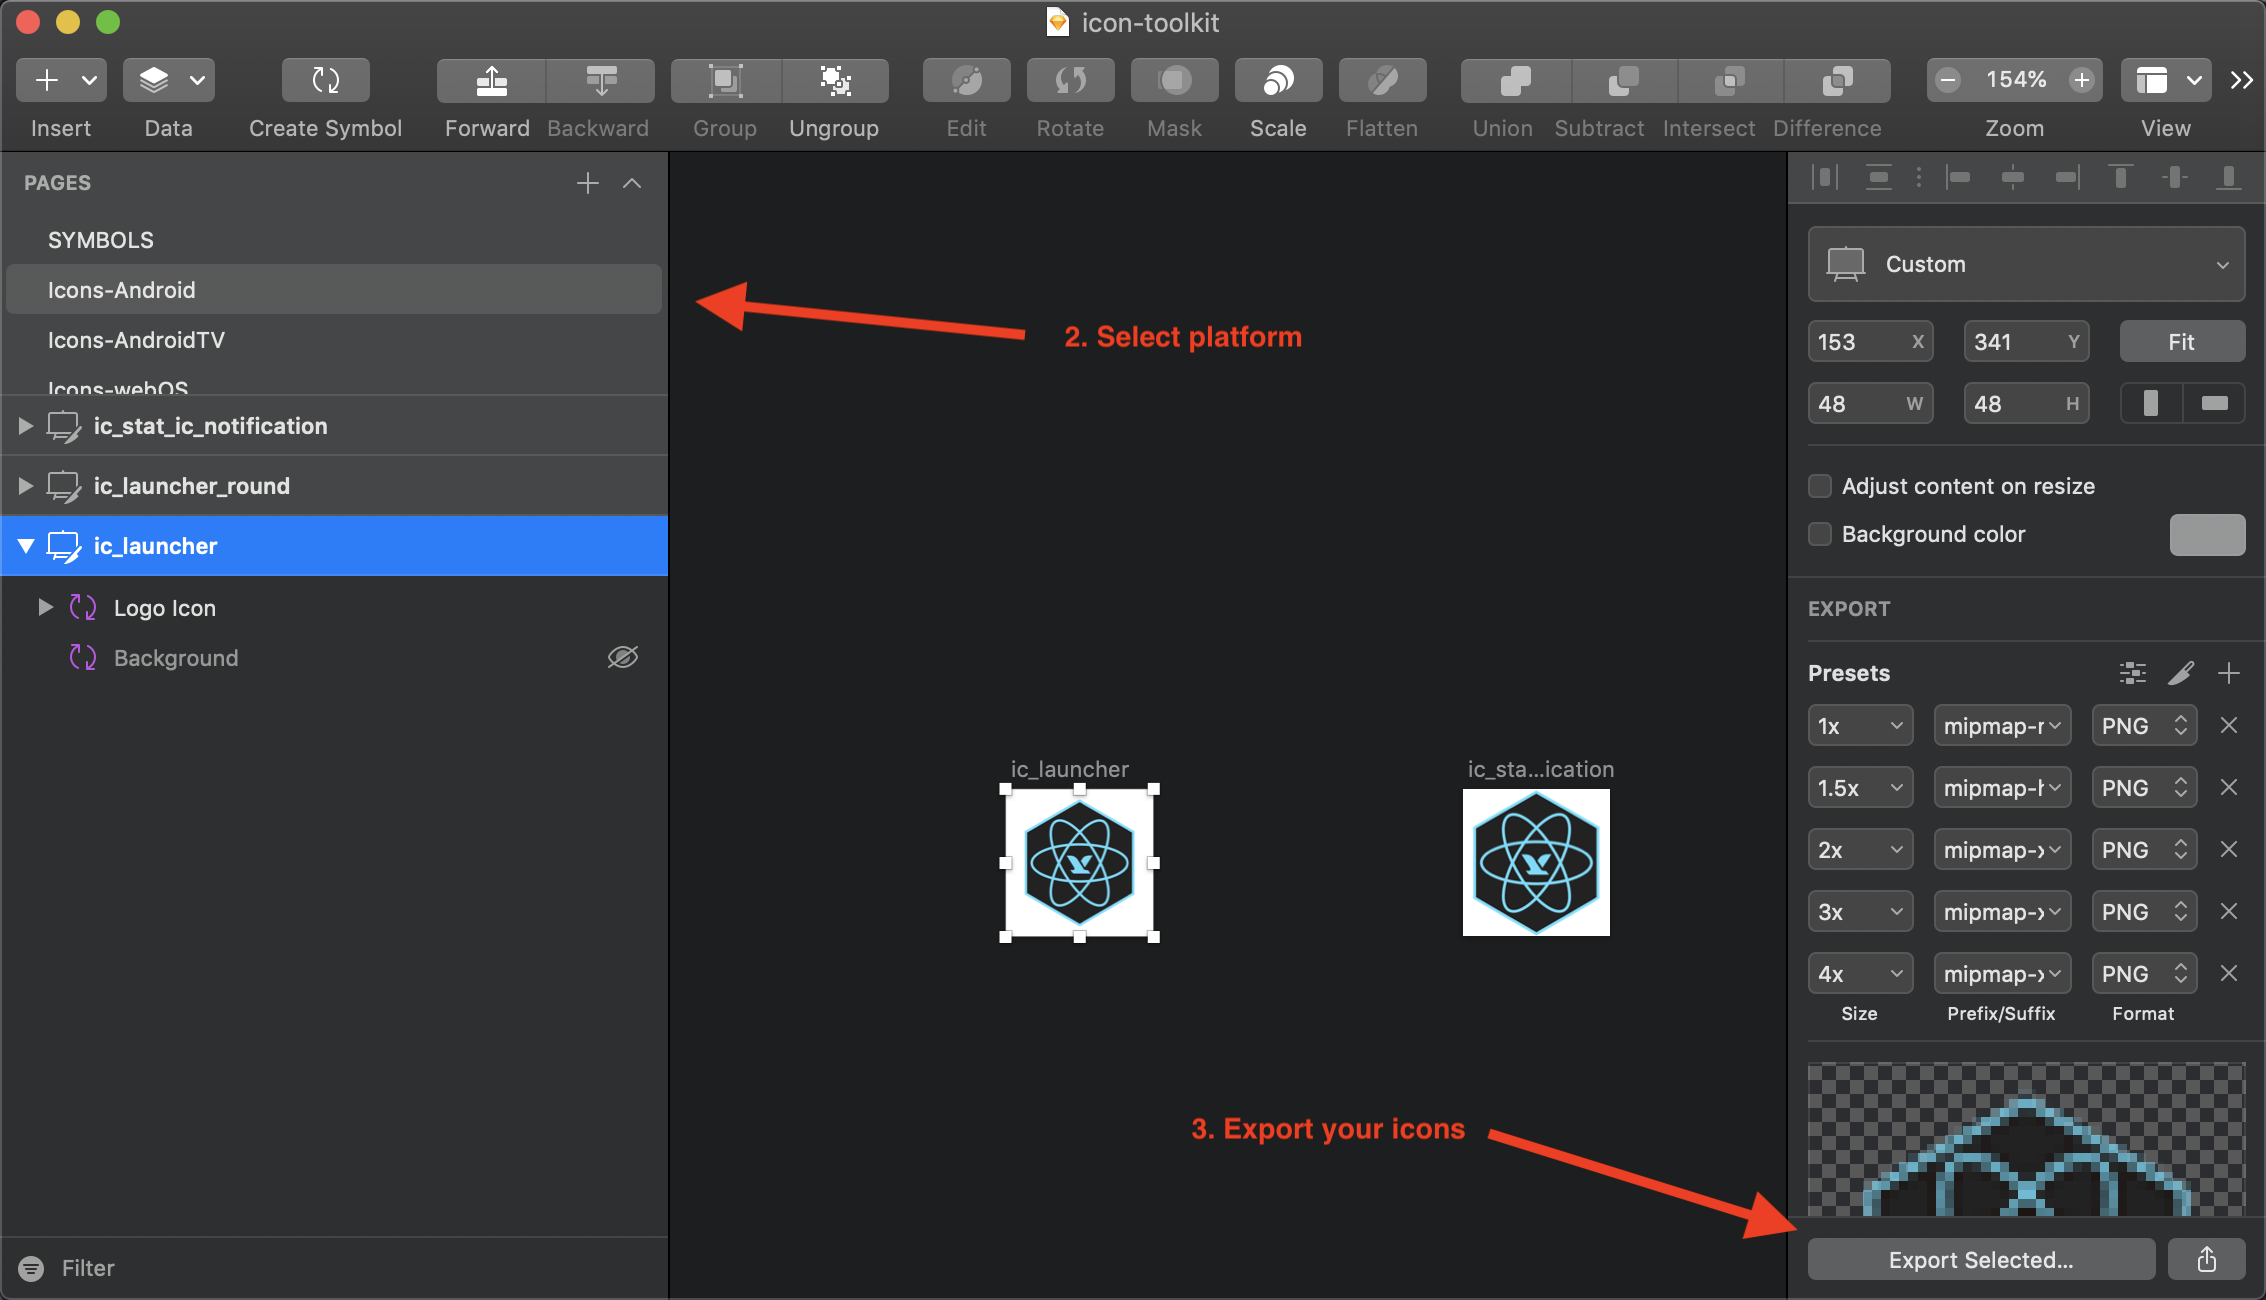Click the share export icon
The image size is (2266, 1300).
[x=2207, y=1259]
